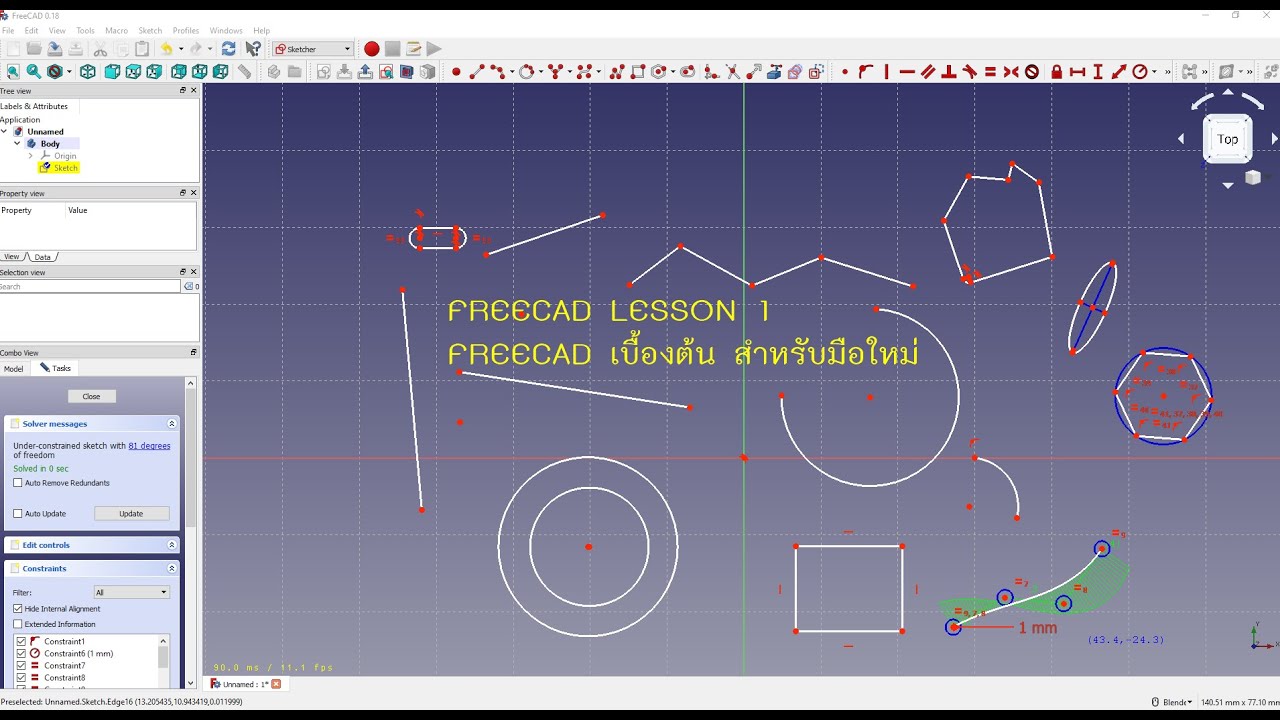Viewport: 1280px width, 720px height.
Task: Open the undo history dropdown arrow
Action: (180, 49)
